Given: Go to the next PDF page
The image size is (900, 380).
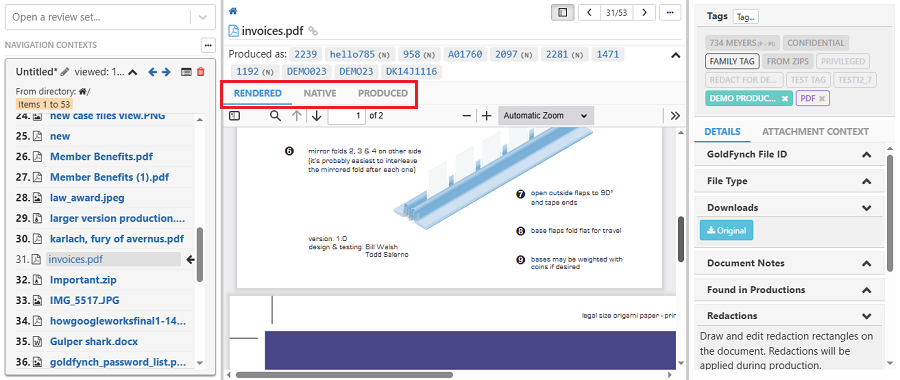Looking at the screenshot, I should [x=316, y=115].
